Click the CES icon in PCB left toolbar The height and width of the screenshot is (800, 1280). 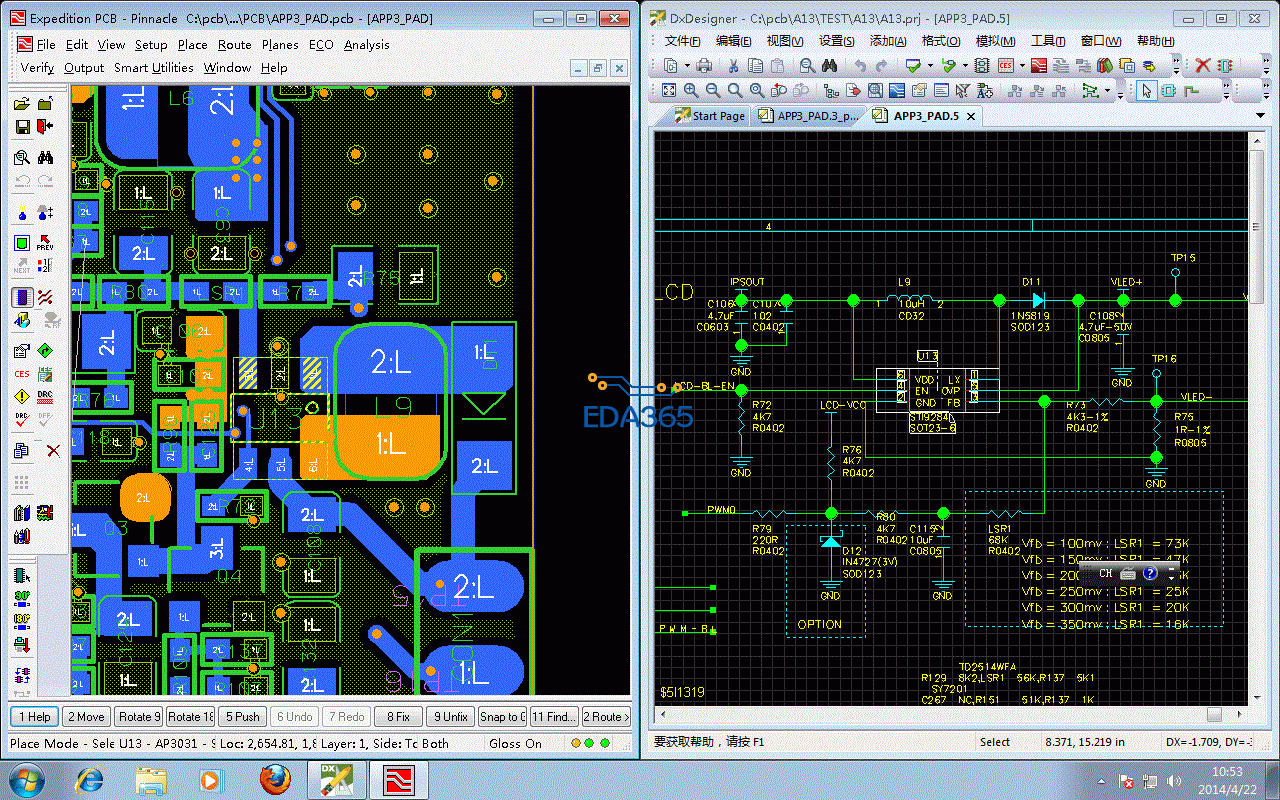22,374
